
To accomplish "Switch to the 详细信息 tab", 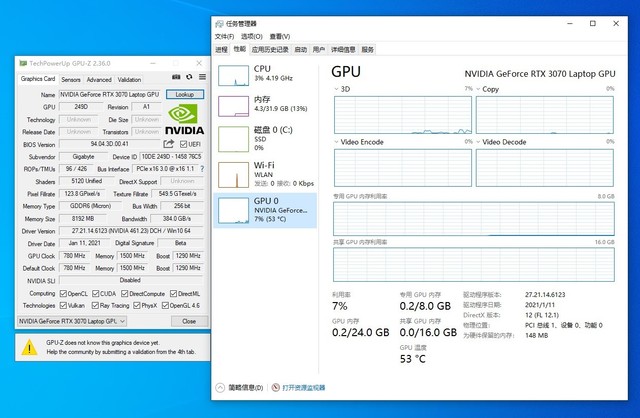I will tap(343, 50).
